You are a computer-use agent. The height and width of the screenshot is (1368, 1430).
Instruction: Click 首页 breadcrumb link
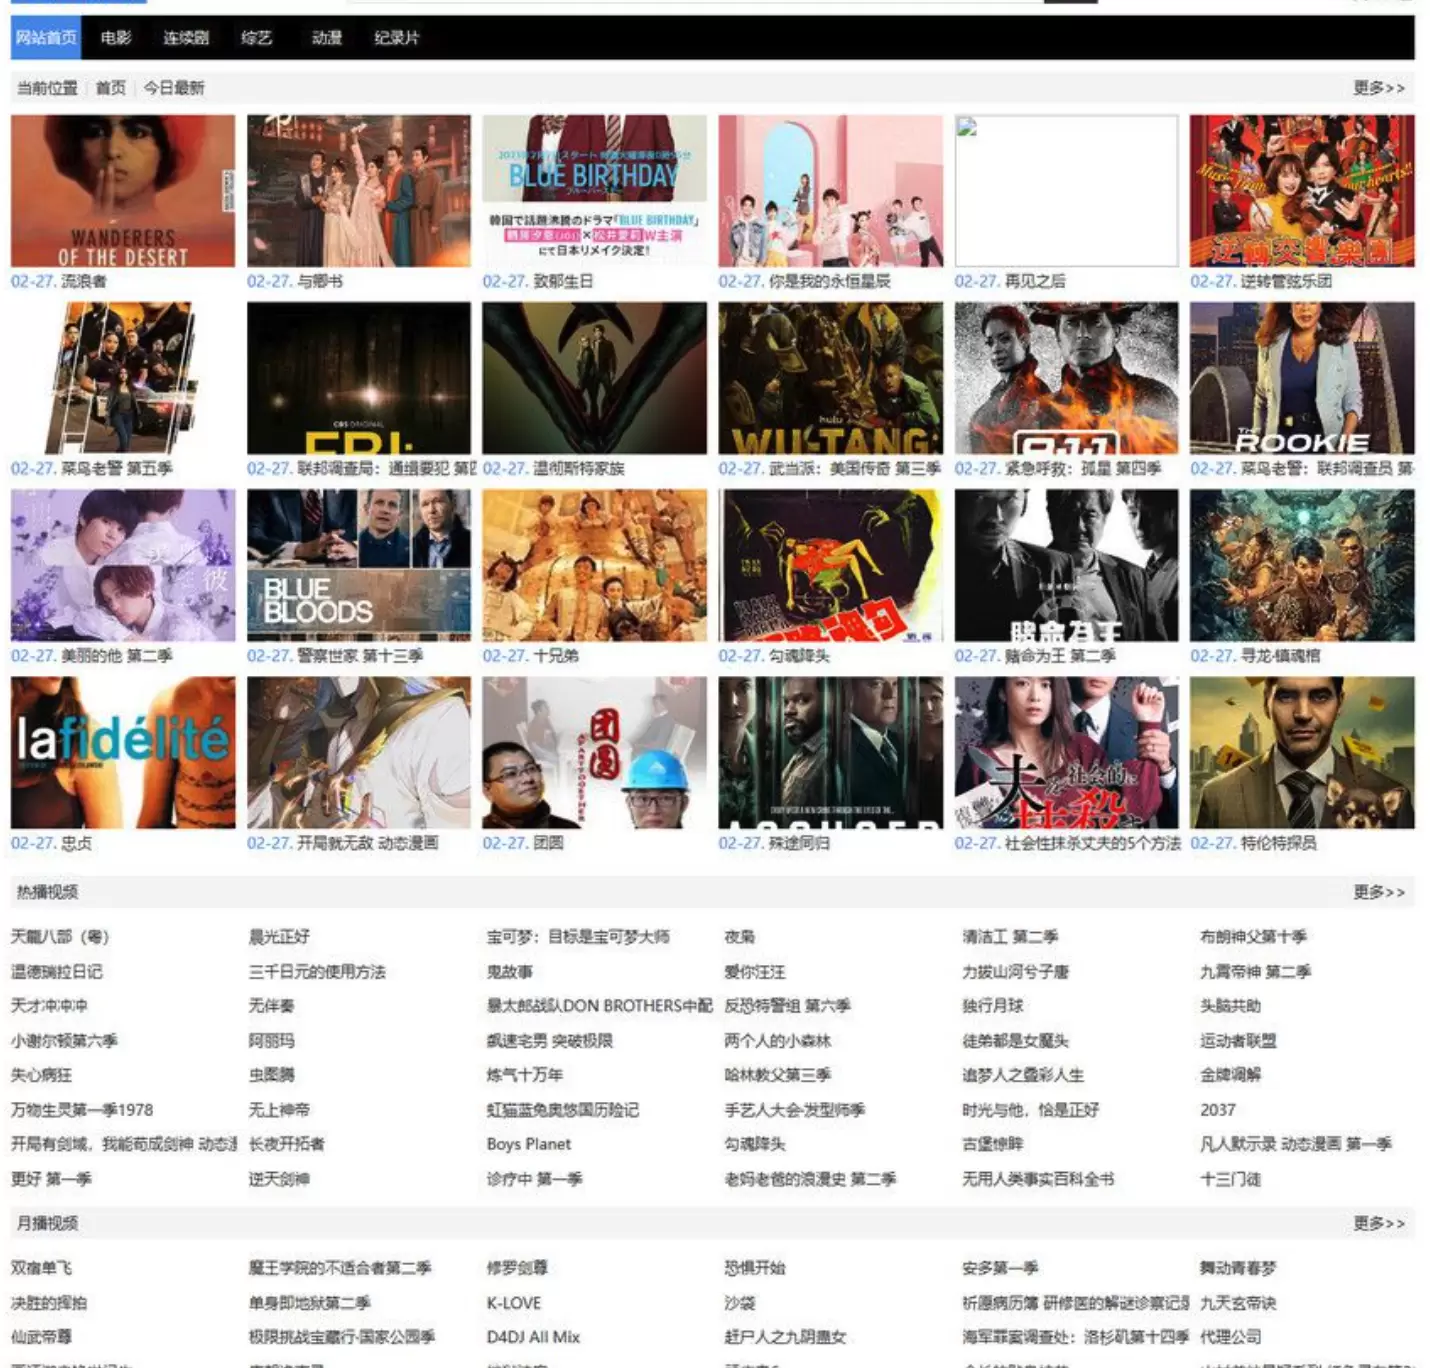[111, 88]
